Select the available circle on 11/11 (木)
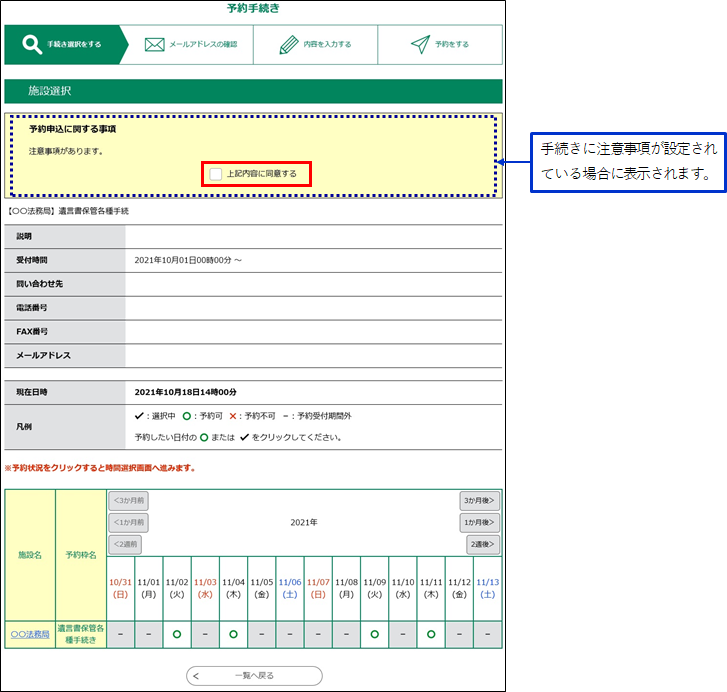727x692 pixels. [431, 634]
